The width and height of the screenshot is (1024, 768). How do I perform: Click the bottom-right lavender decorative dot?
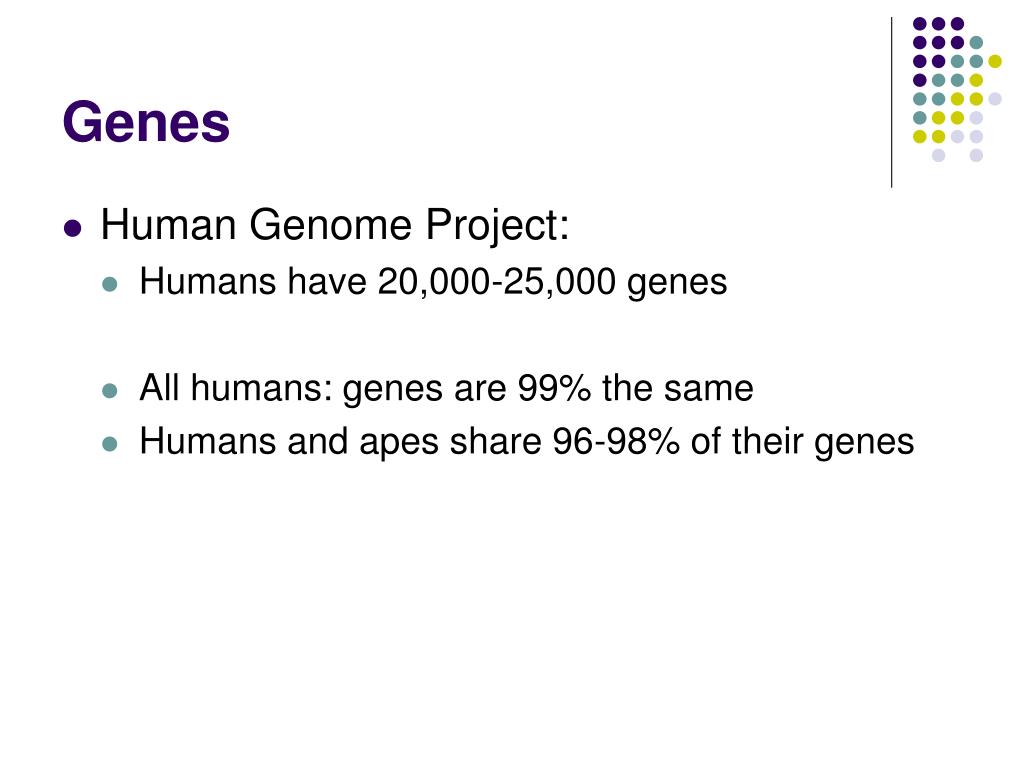(976, 155)
